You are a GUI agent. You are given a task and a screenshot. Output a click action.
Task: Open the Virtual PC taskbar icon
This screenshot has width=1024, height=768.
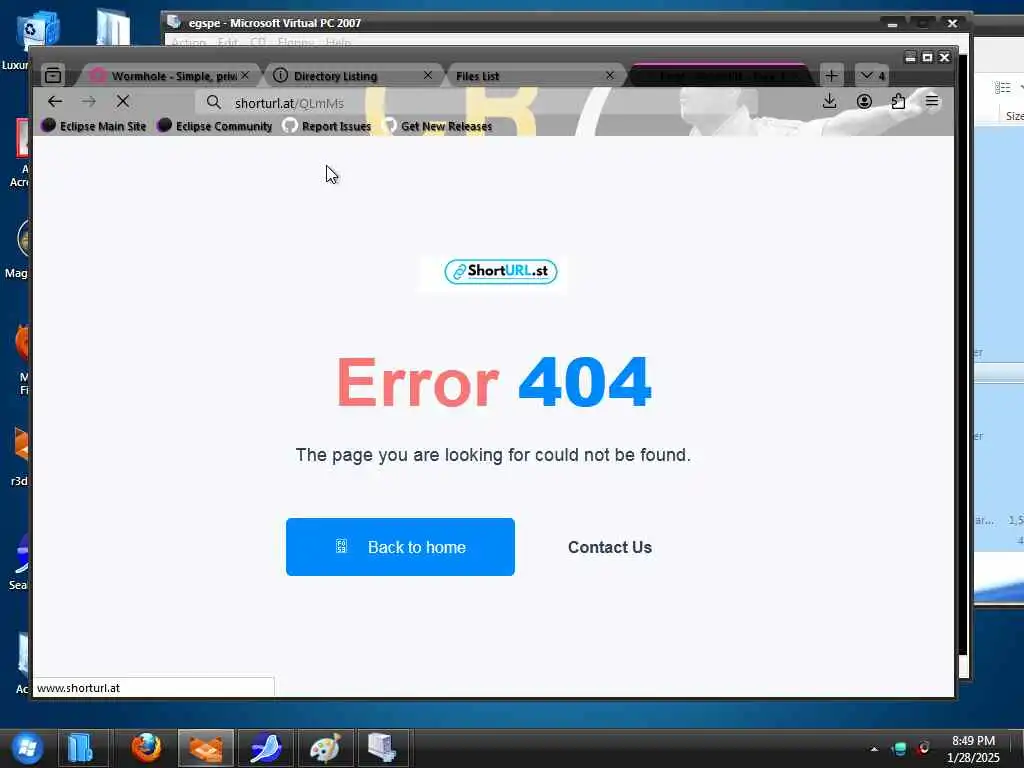382,748
